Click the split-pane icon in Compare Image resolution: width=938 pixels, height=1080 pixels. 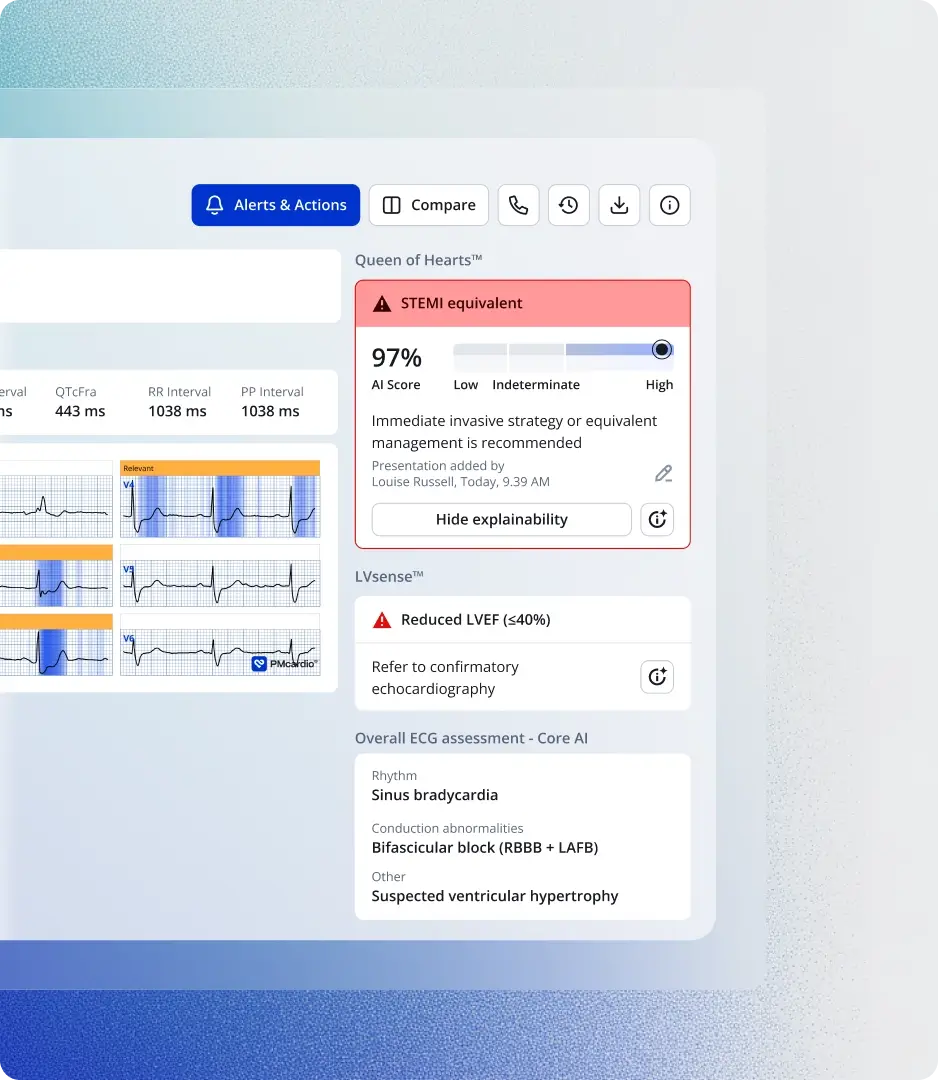click(391, 205)
